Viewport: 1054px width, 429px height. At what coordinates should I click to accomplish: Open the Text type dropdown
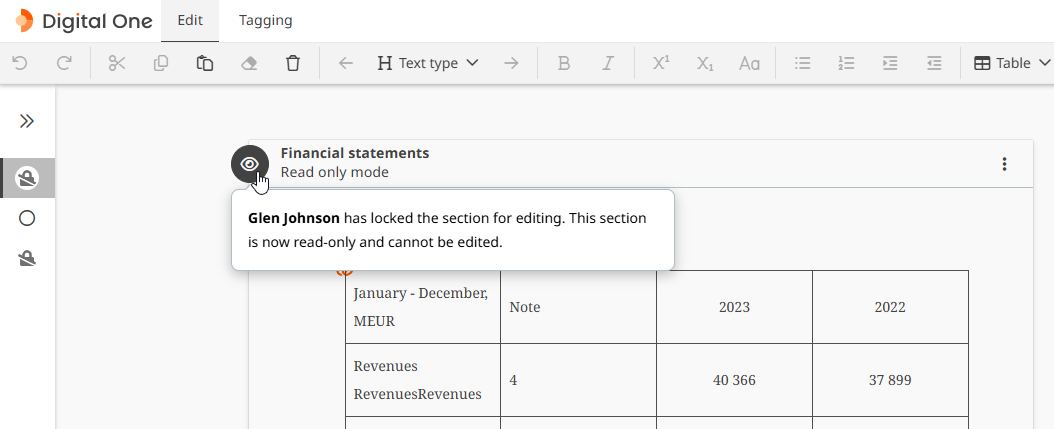coord(428,63)
